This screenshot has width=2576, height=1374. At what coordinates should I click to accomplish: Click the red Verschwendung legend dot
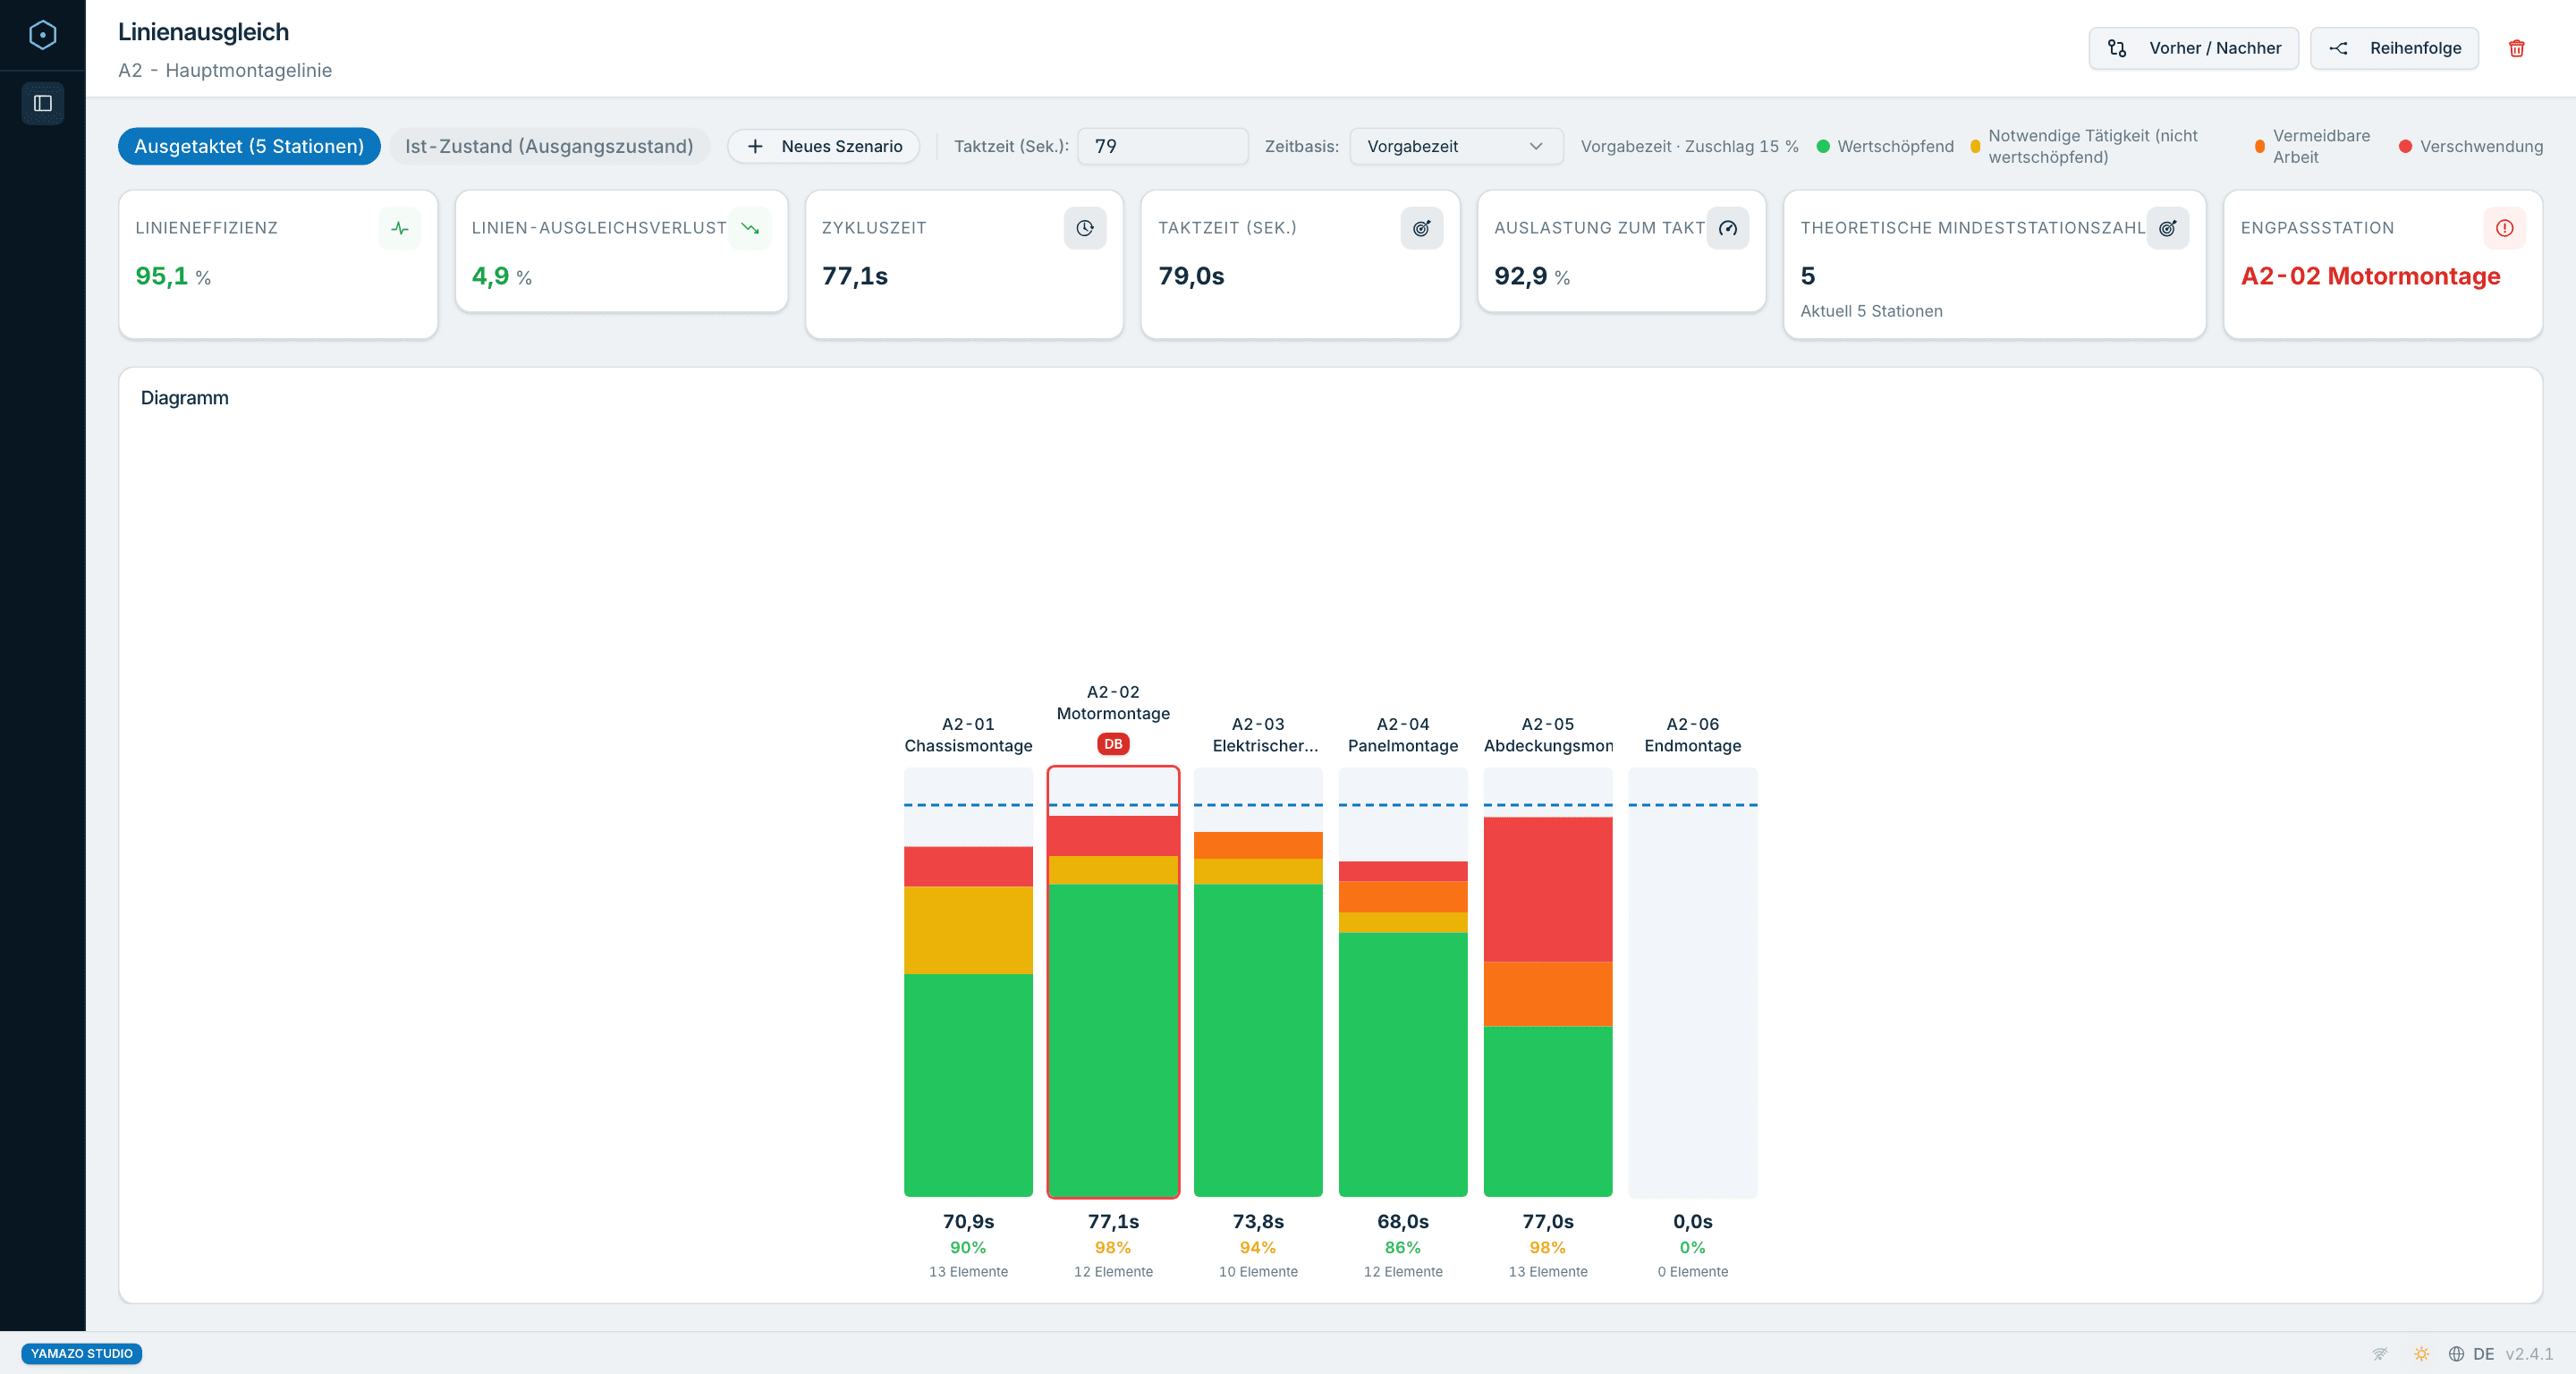point(2406,146)
